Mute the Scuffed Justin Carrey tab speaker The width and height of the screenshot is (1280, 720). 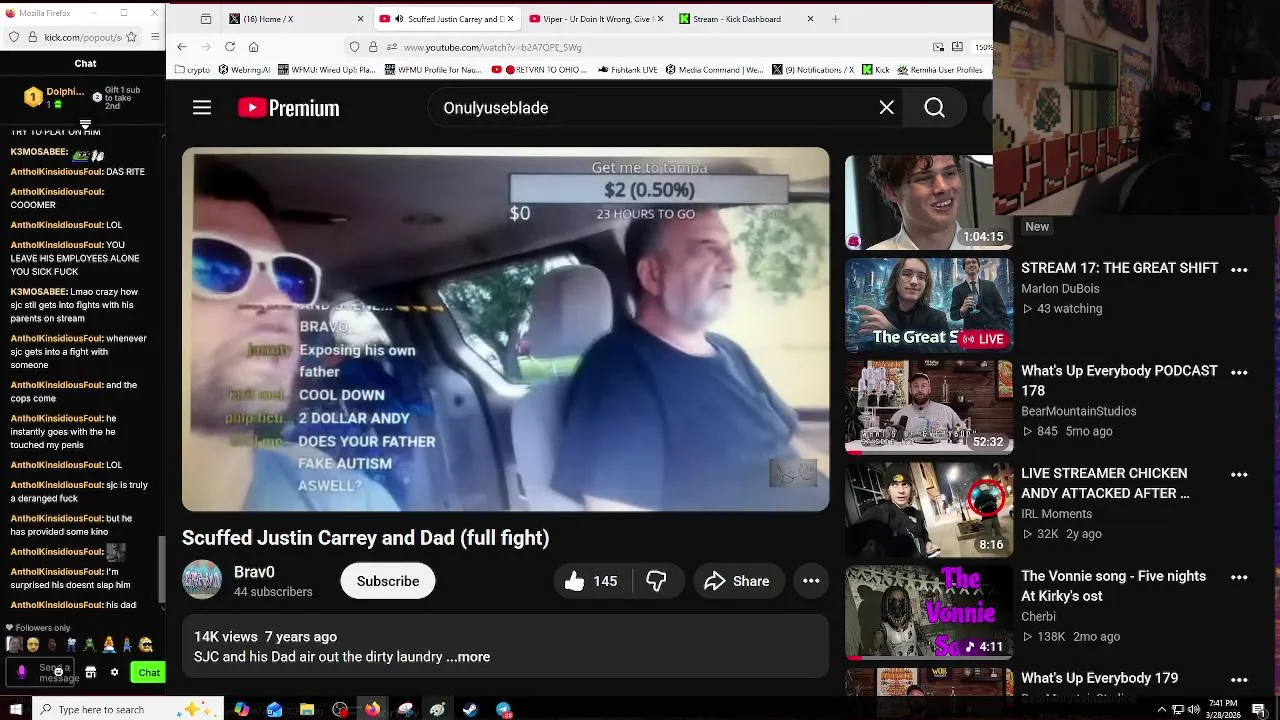[399, 19]
